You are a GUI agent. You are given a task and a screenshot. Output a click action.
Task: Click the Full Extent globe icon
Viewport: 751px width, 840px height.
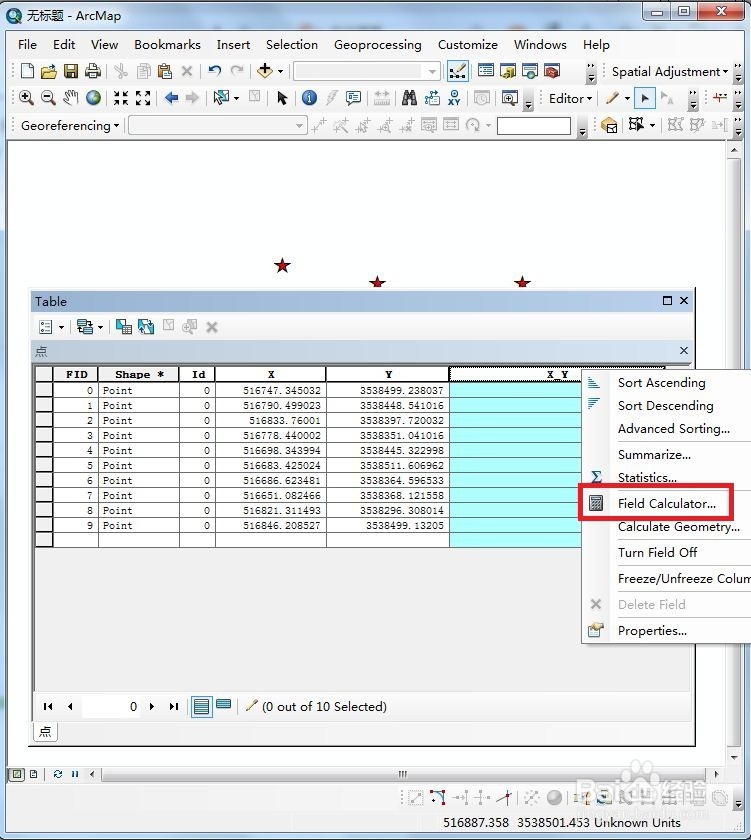[x=93, y=98]
